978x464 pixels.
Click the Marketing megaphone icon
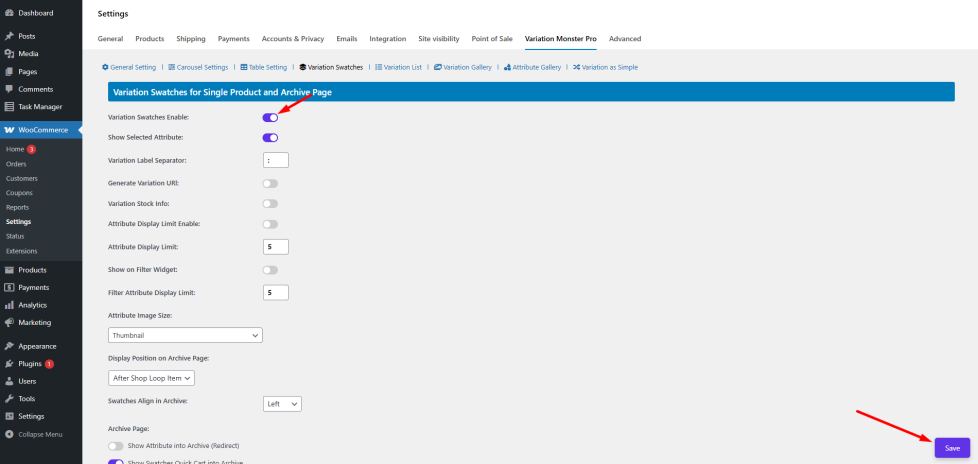click(9, 322)
